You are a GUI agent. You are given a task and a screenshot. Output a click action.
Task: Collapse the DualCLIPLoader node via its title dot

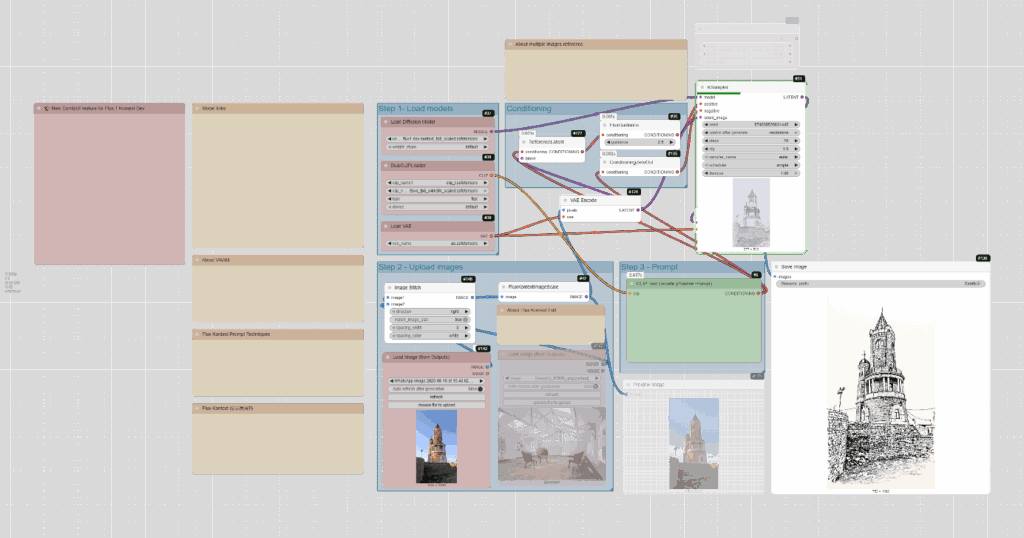(x=385, y=166)
